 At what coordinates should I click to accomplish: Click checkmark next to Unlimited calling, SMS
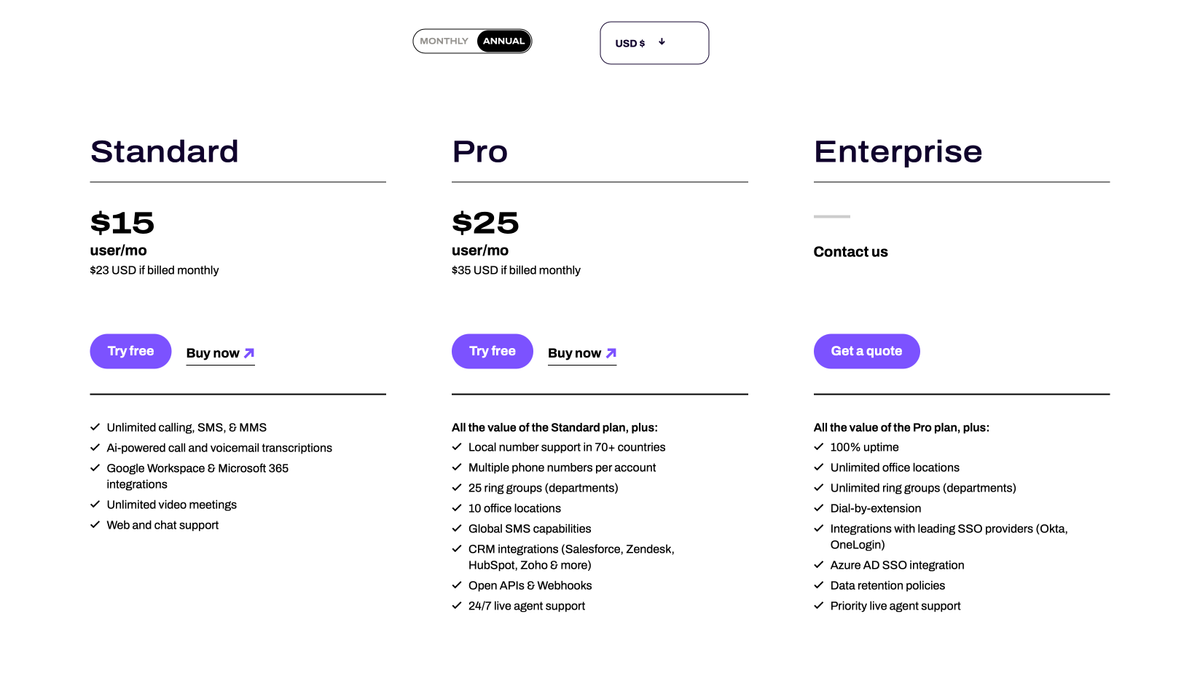tap(95, 427)
